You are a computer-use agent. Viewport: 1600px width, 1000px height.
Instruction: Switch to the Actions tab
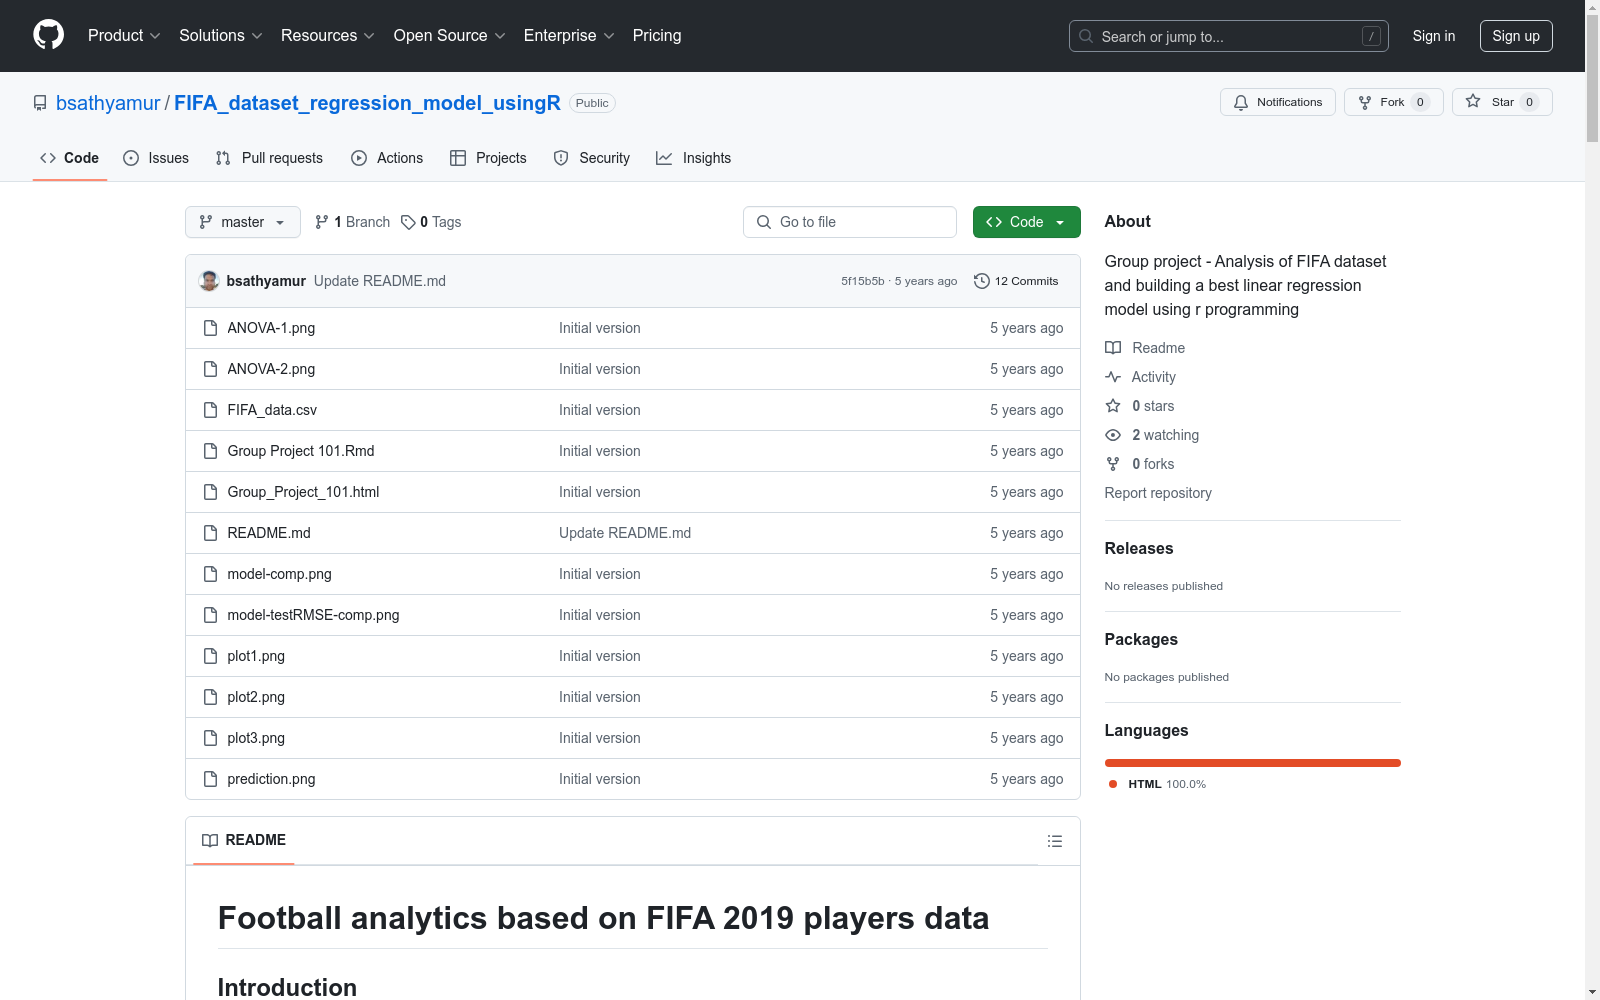(387, 158)
